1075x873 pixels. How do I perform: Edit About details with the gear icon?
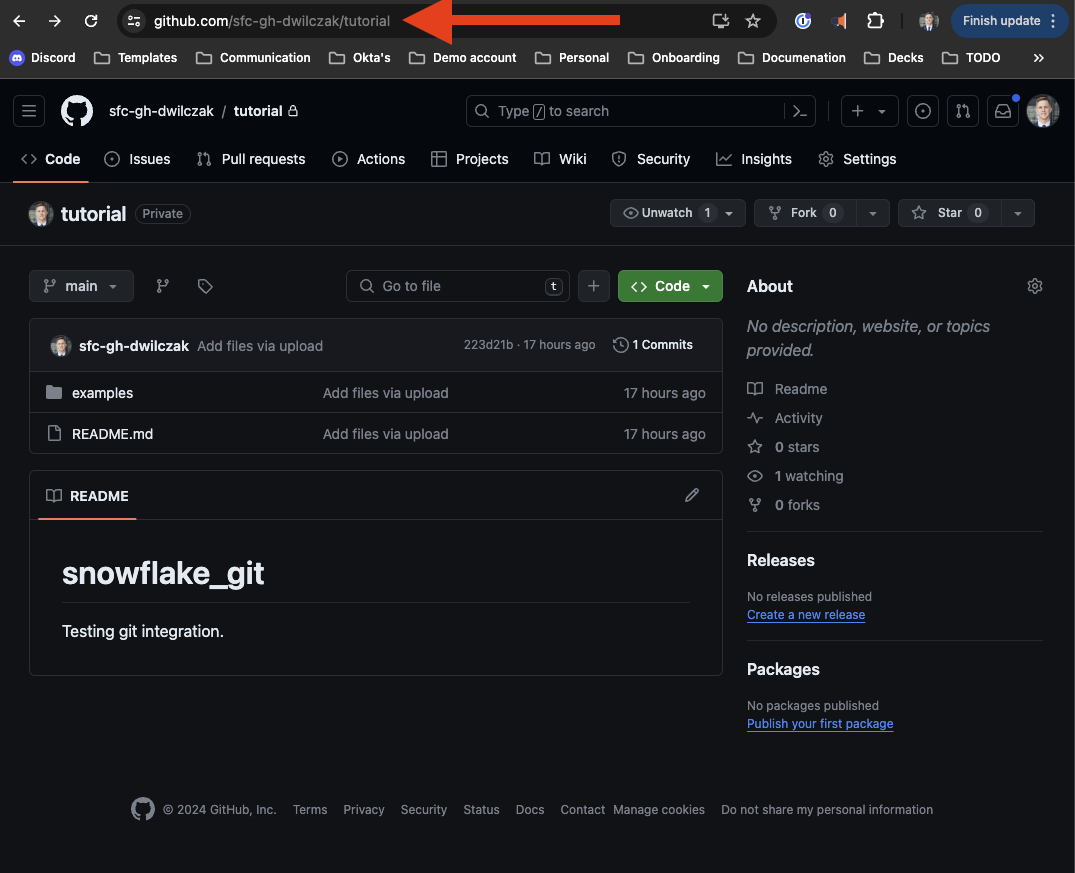tap(1035, 286)
